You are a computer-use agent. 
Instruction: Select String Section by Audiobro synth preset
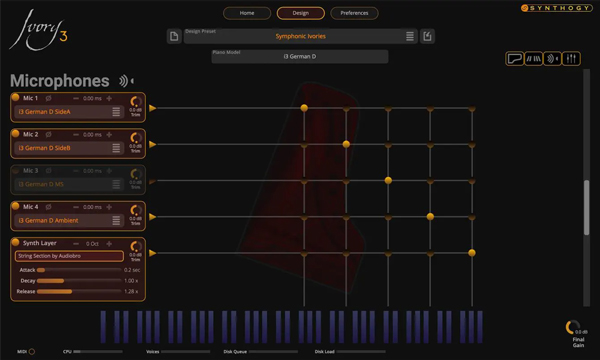(69, 256)
